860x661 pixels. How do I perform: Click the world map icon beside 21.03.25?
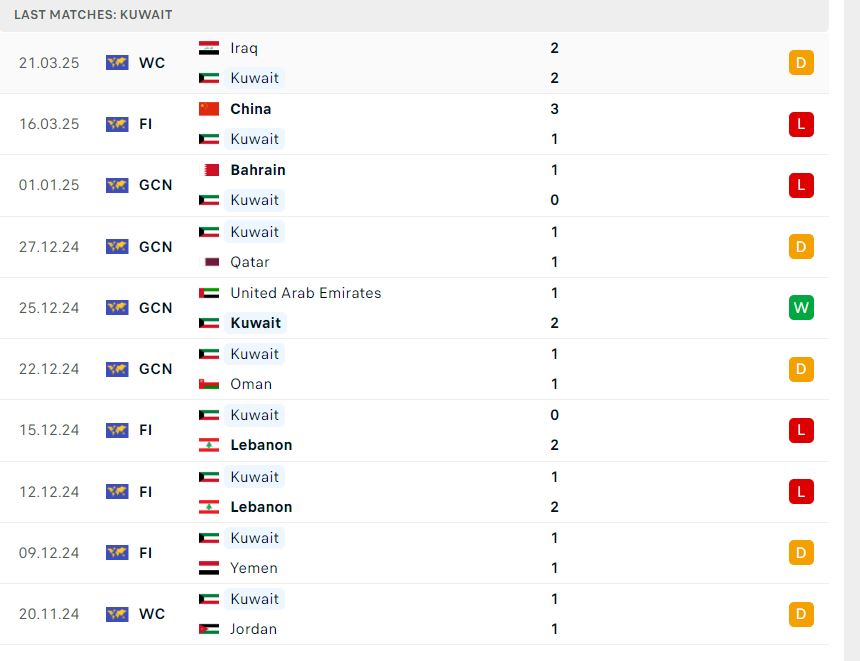click(x=117, y=63)
